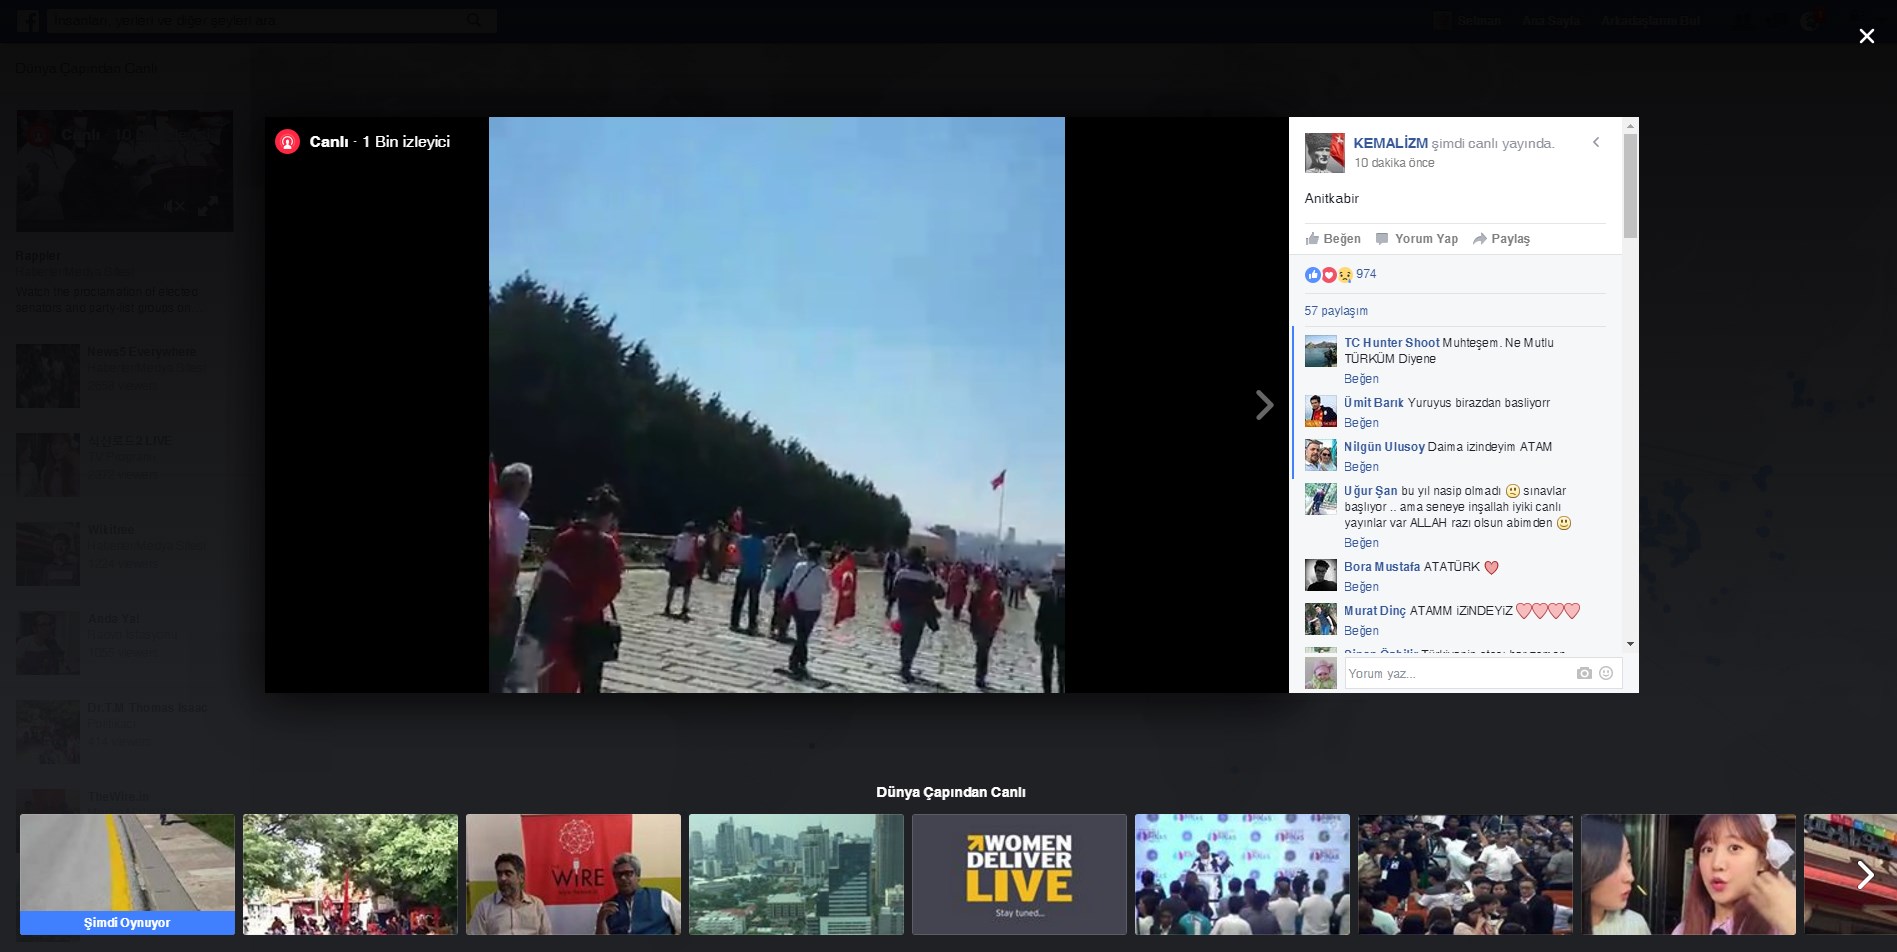Open The Wire live video thumbnail

pyautogui.click(x=573, y=874)
